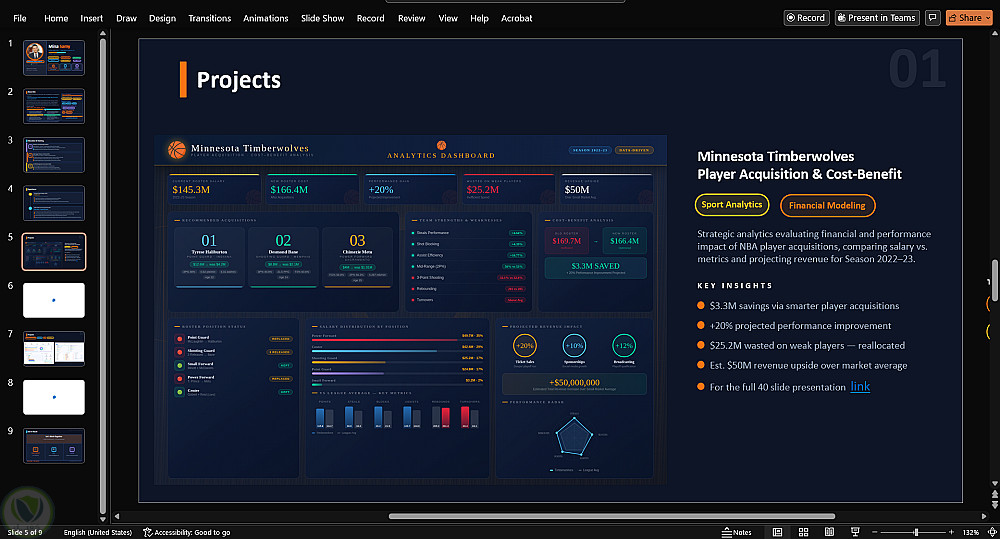The image size is (1000, 539).
Task: Switch to Slide Sorter view
Action: tap(804, 532)
